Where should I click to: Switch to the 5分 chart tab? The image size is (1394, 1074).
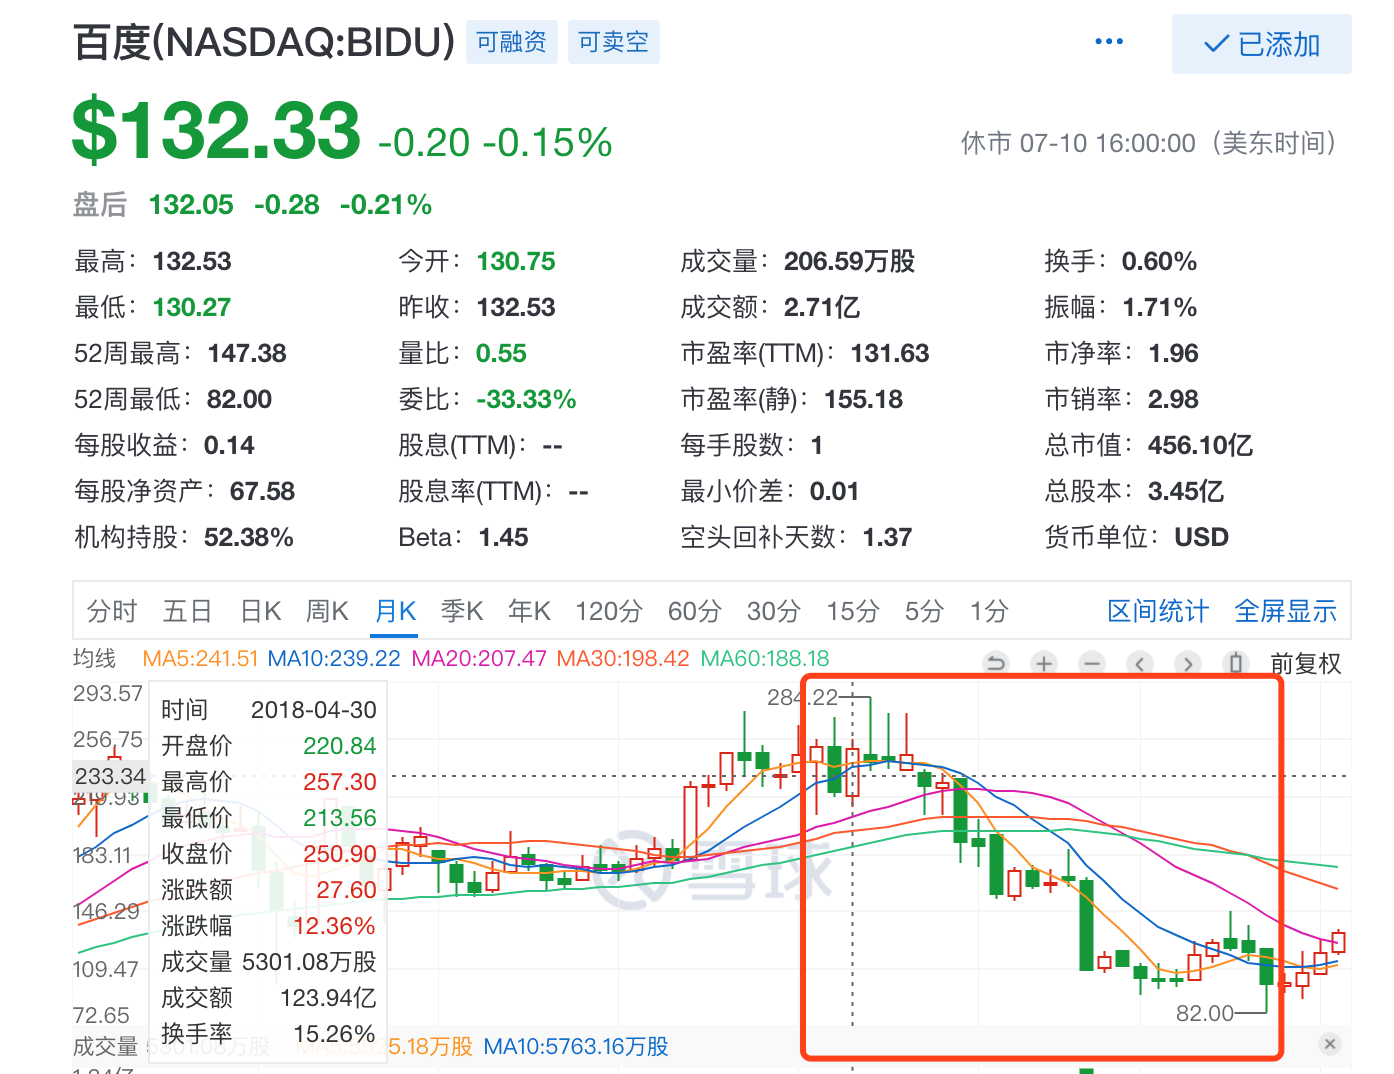point(924,611)
